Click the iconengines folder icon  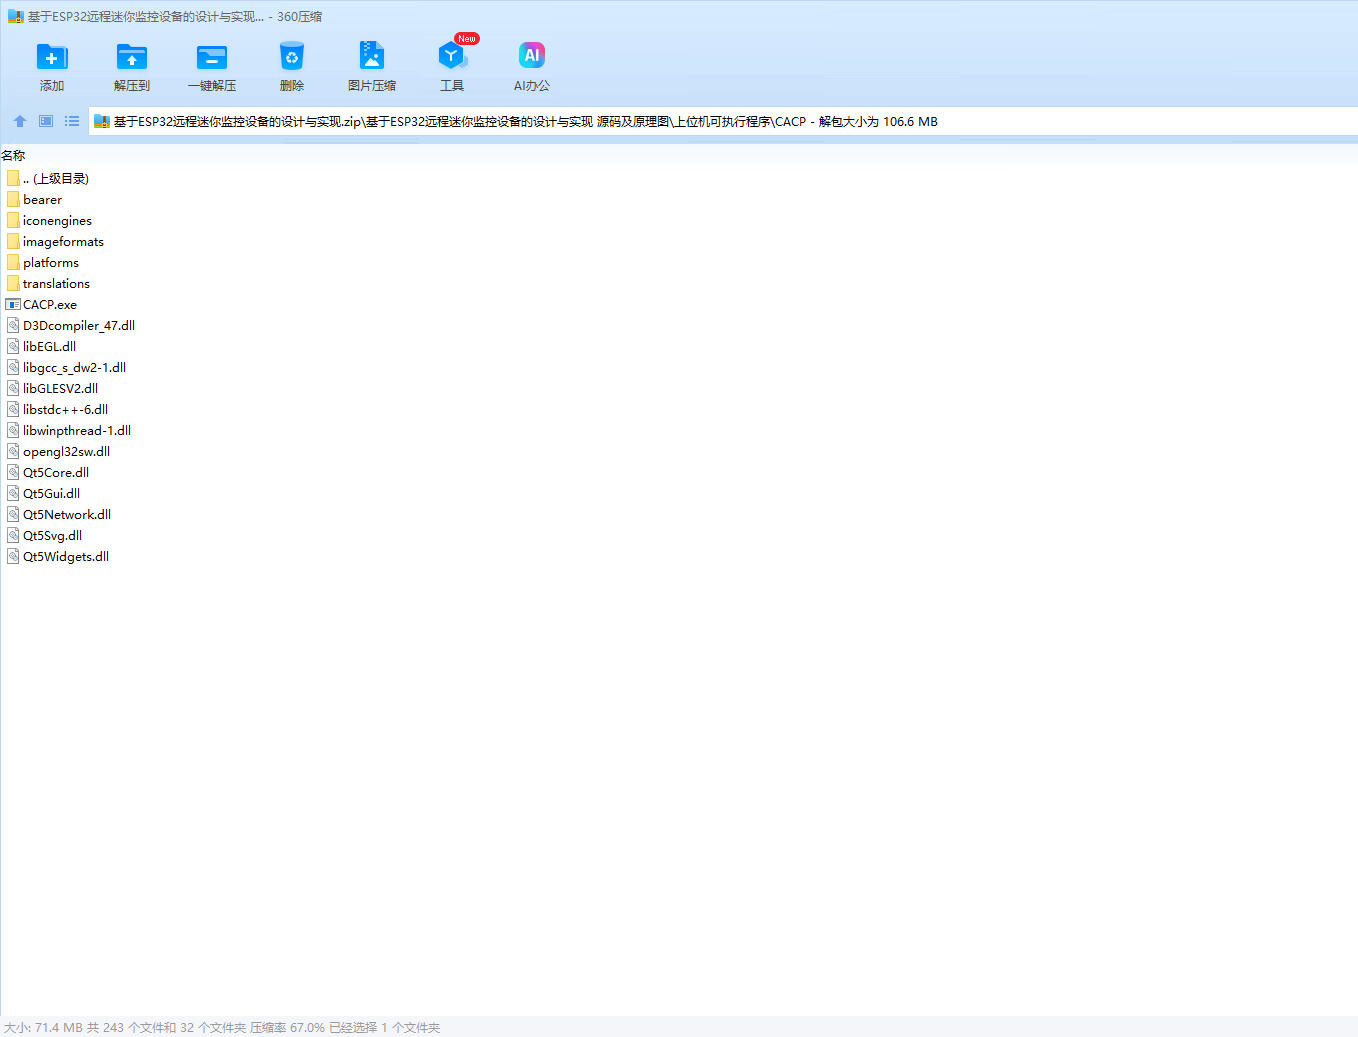pyautogui.click(x=13, y=221)
